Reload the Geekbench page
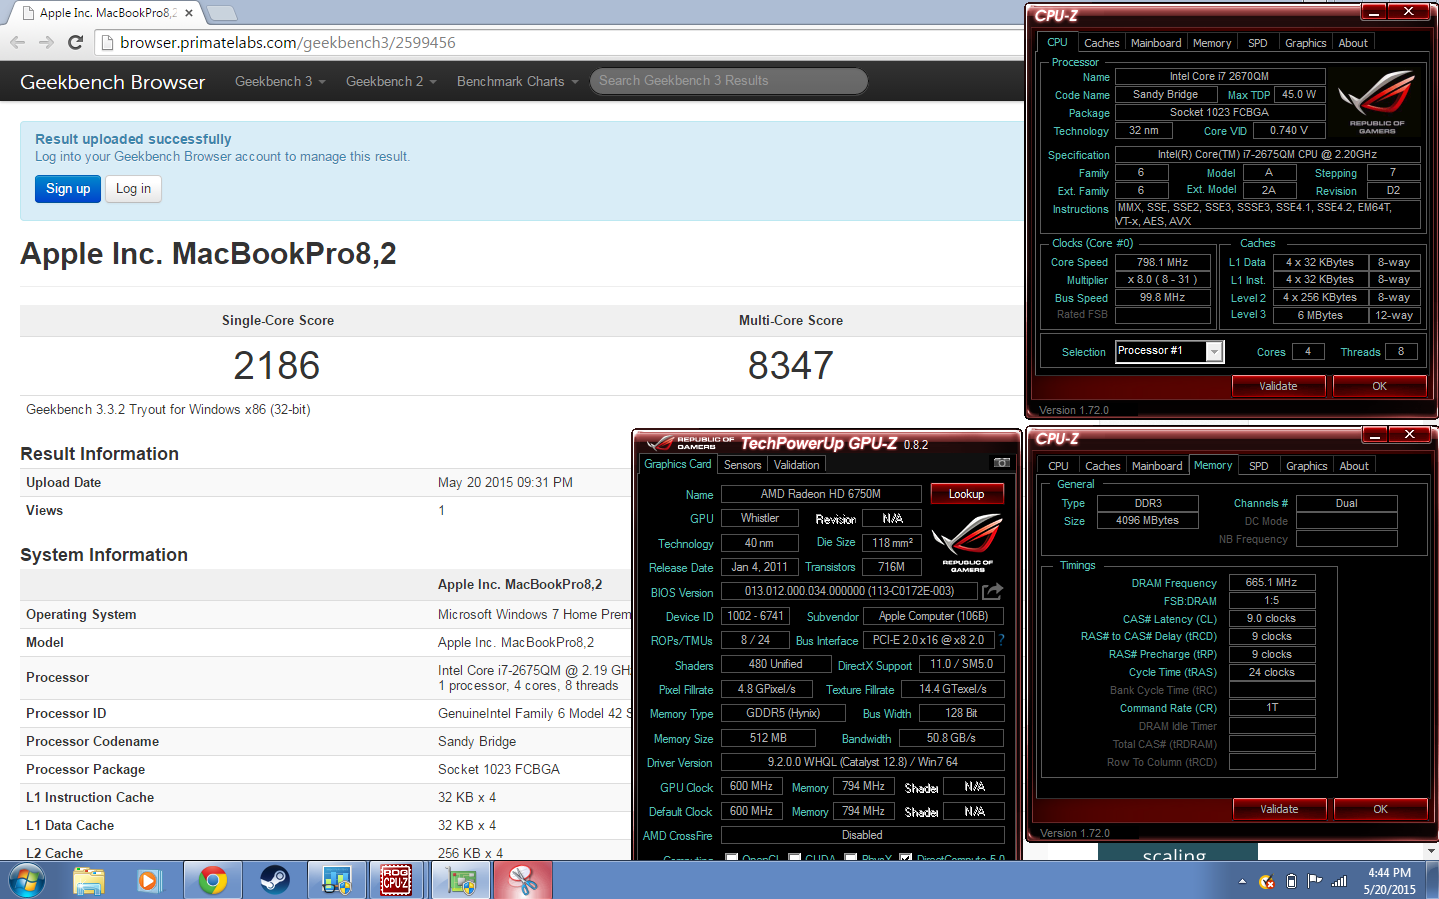Screen dimensions: 1439x899 point(75,42)
